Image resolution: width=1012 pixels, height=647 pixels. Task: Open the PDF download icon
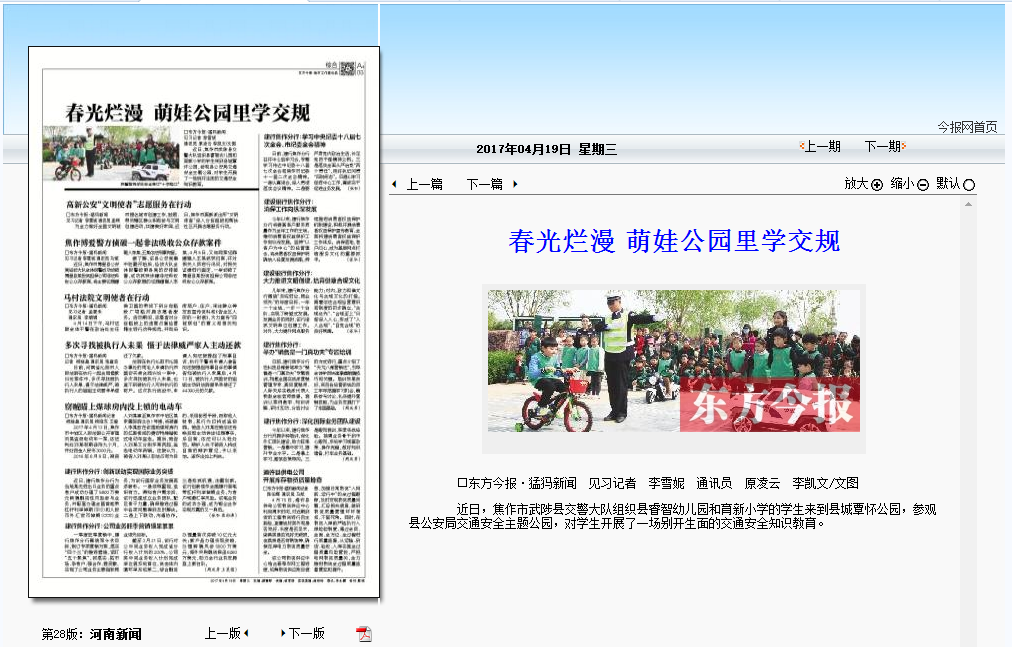click(364, 634)
